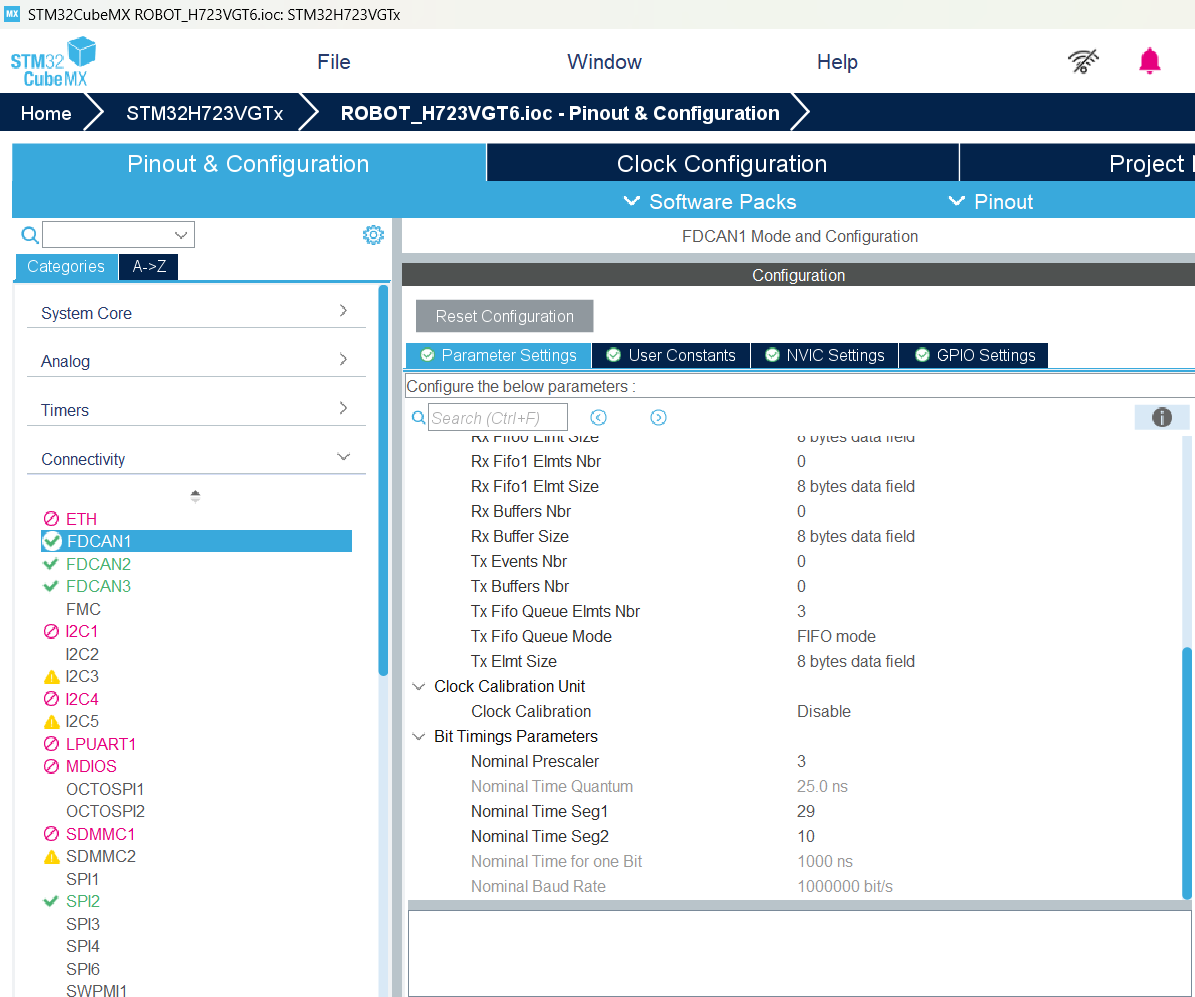Click the connectivity list collapse handle
This screenshot has width=1195, height=997.
coord(195,495)
